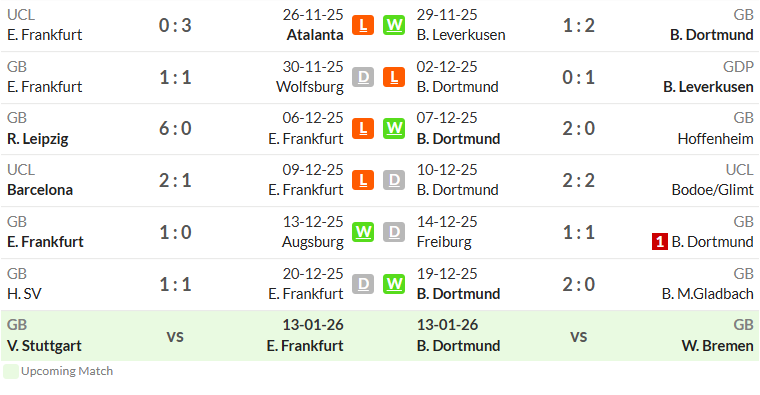Image resolution: width=760 pixels, height=395 pixels.
Task: Click the W badge for Dortmund vs Hoffenheim
Action: coord(394,128)
